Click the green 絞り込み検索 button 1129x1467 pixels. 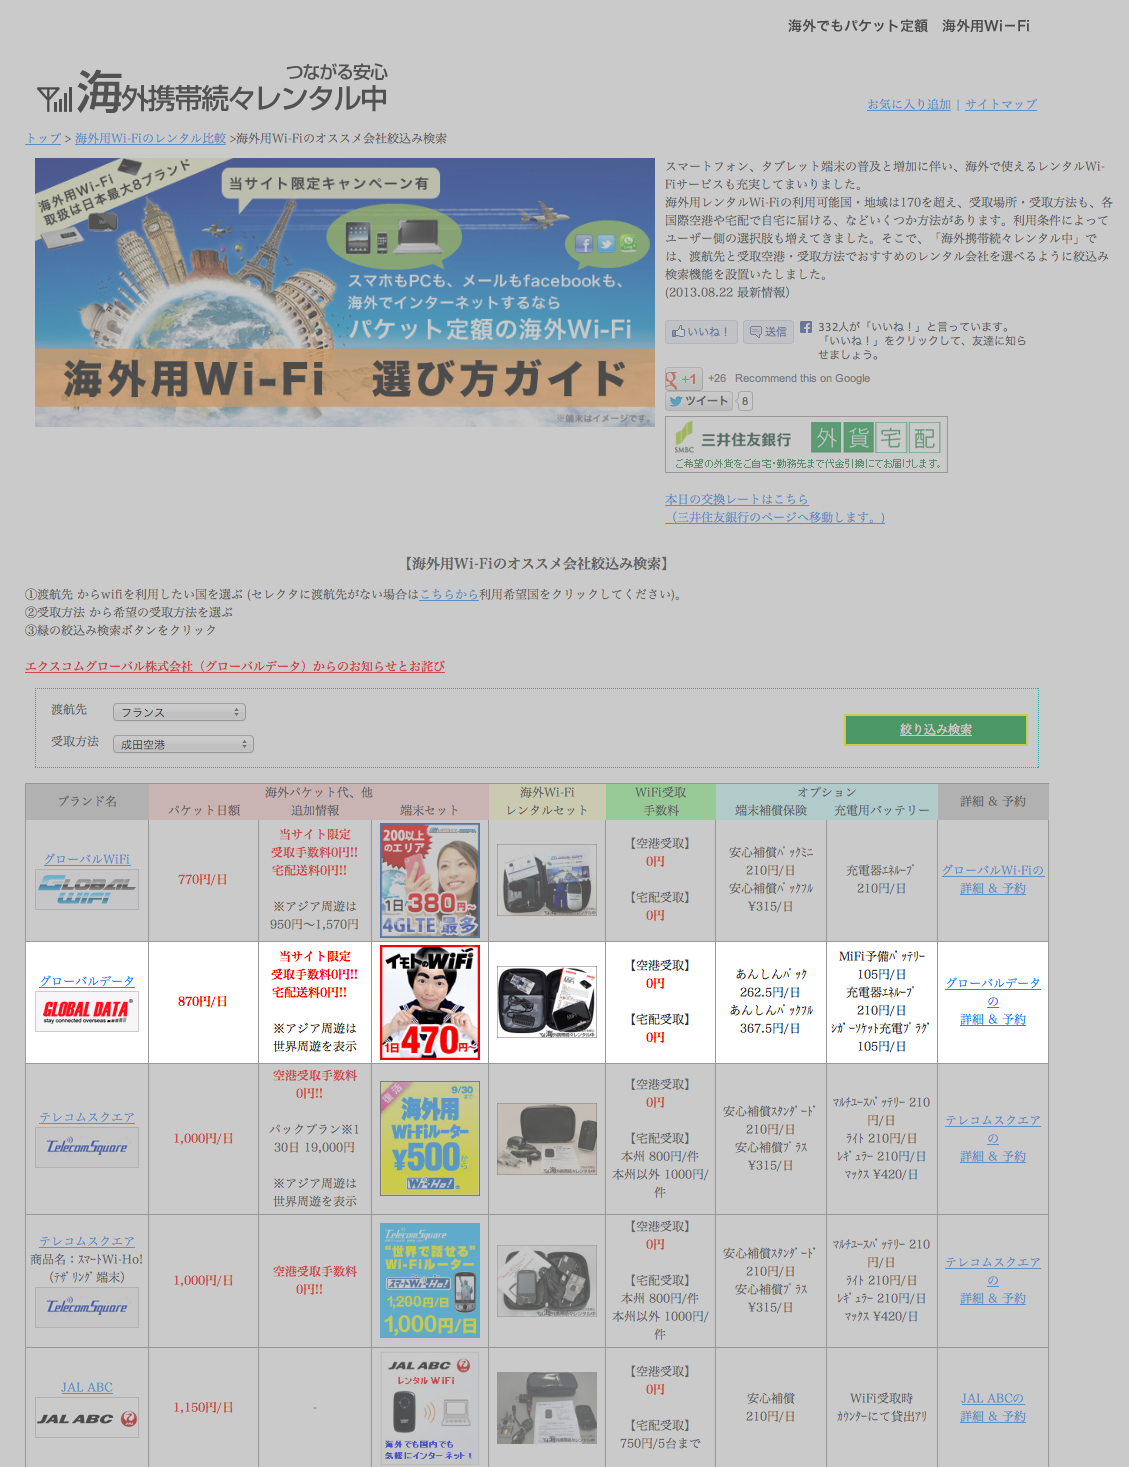tap(936, 730)
